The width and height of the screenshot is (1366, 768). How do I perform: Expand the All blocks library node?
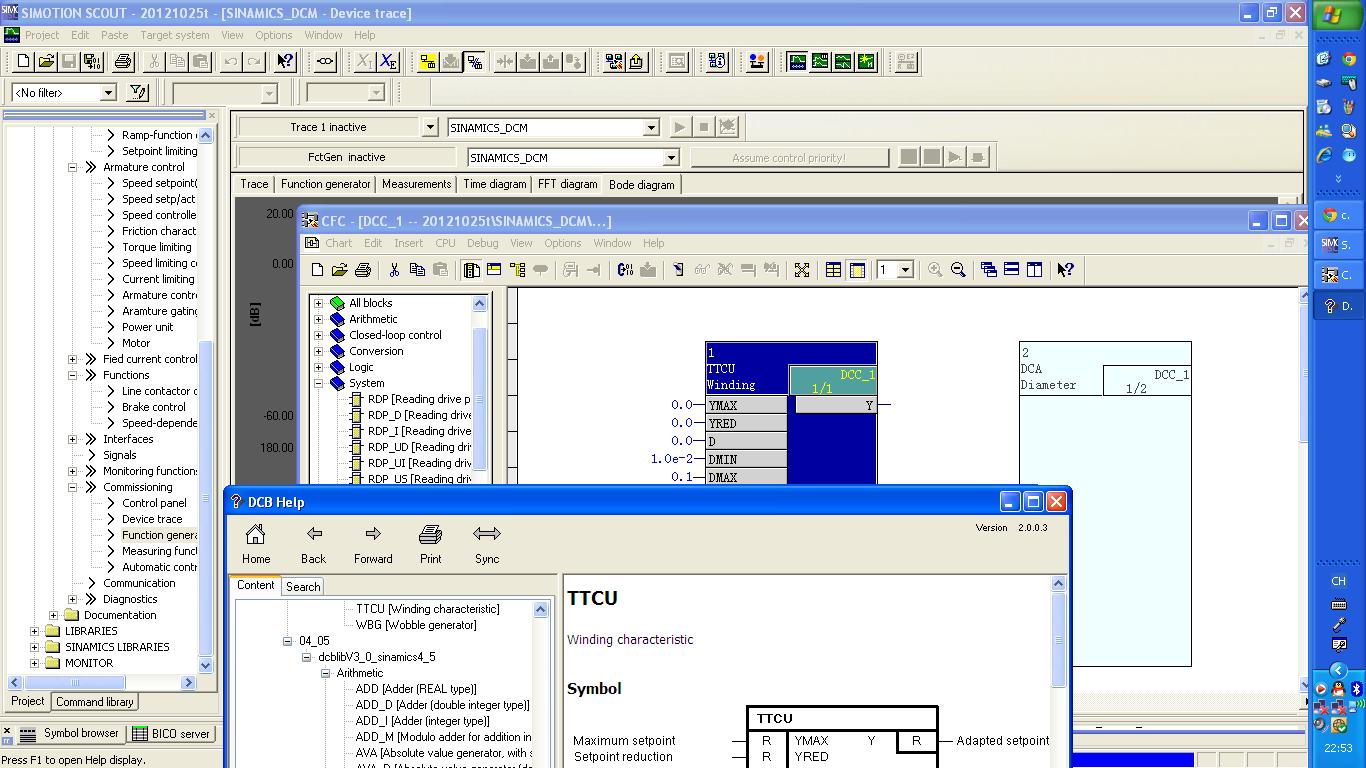pyautogui.click(x=319, y=303)
